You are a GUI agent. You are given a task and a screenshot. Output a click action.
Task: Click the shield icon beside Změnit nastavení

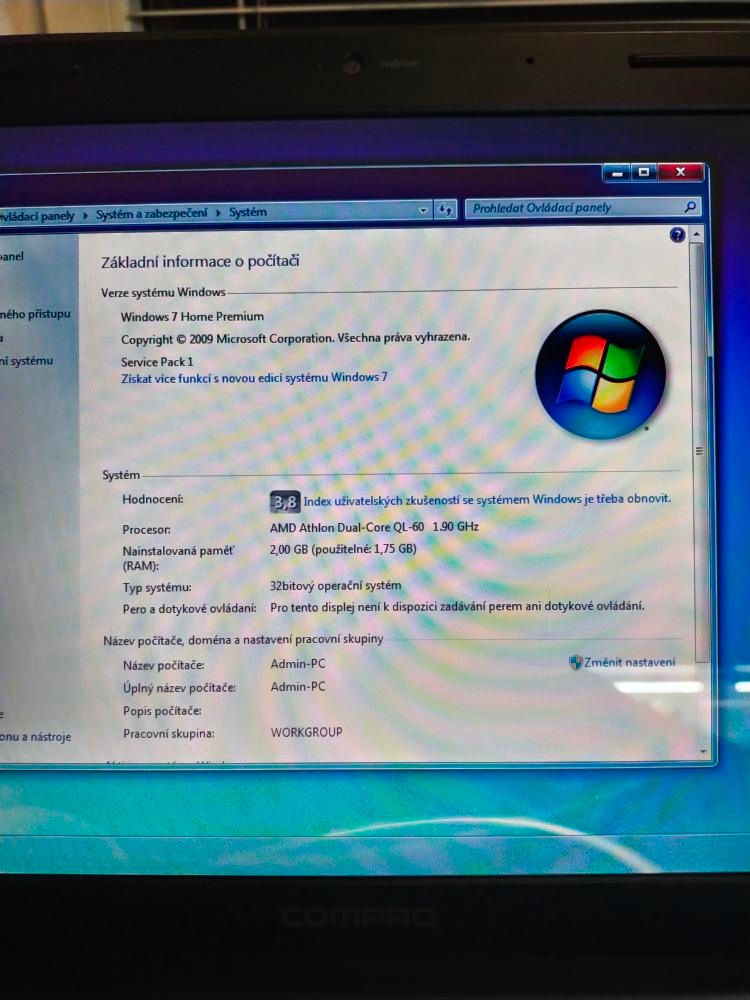pos(575,663)
